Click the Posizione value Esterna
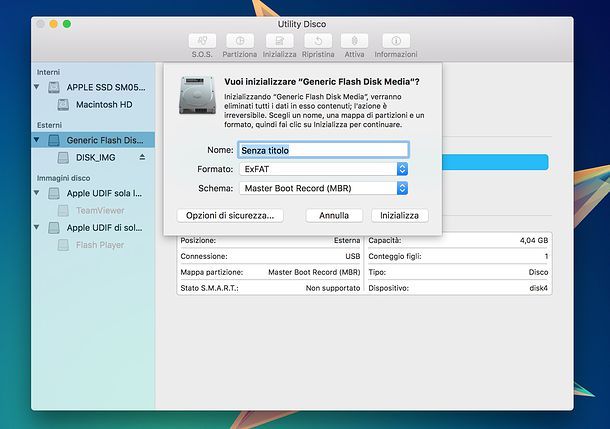 coord(347,240)
